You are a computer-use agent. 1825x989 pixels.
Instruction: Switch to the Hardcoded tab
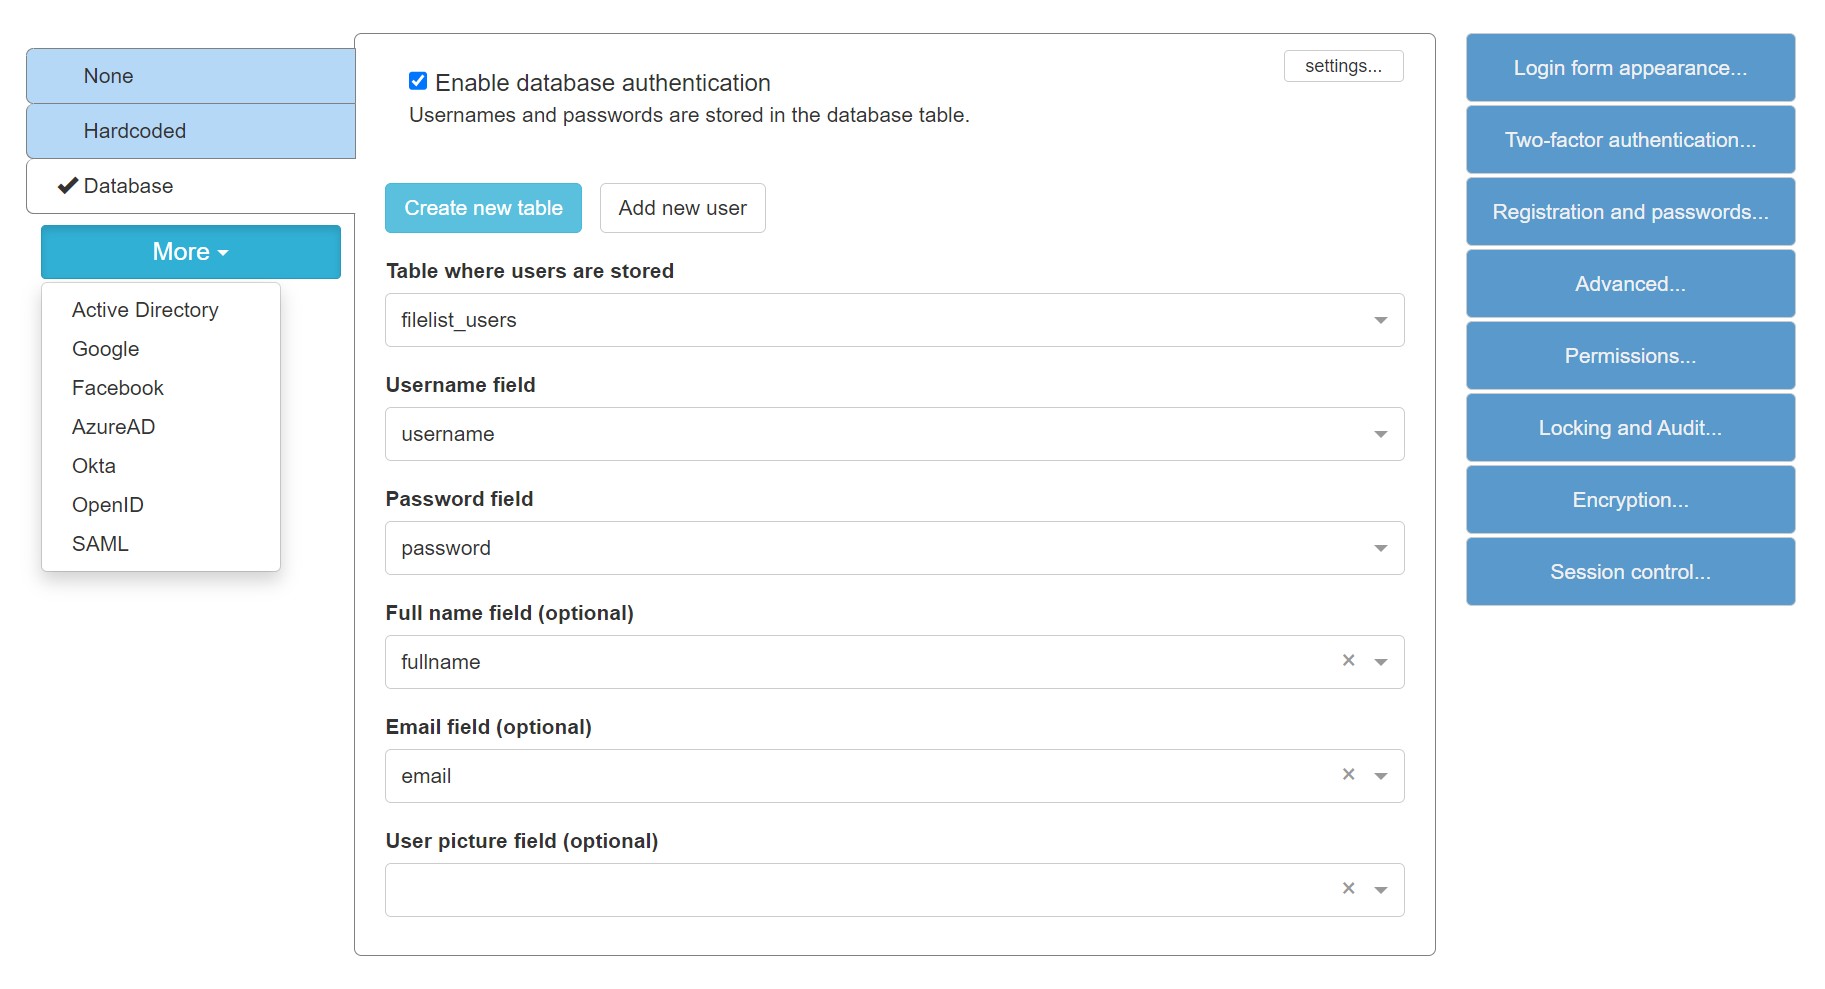(190, 130)
